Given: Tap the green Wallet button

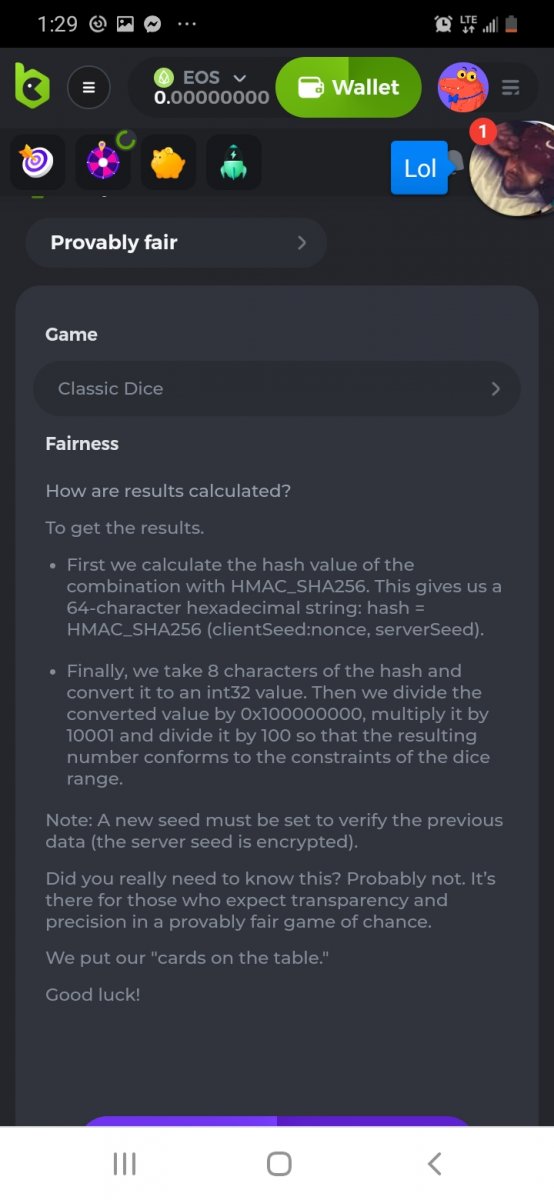Looking at the screenshot, I should click(348, 87).
